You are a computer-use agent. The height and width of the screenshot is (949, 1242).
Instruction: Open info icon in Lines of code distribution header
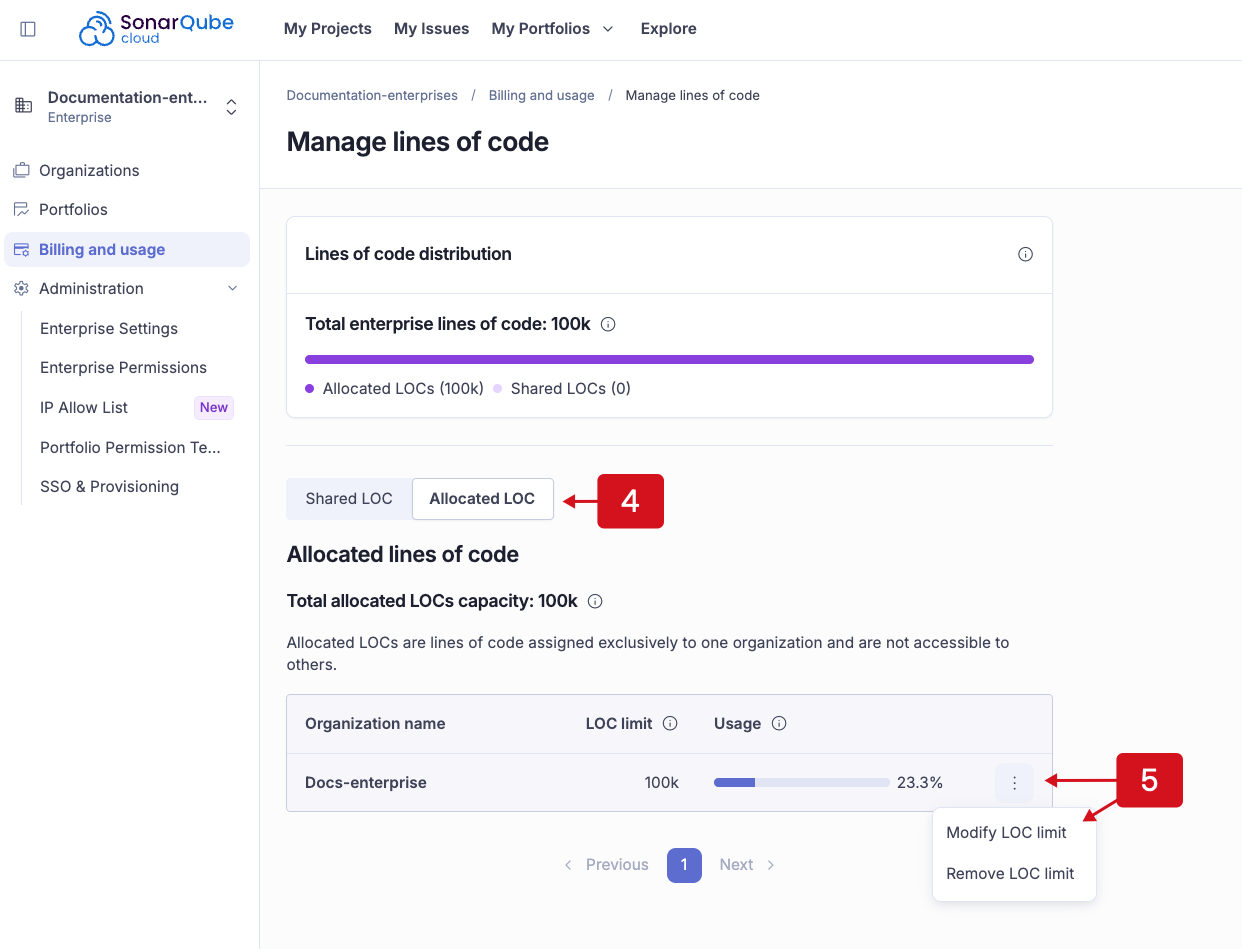tap(1025, 254)
